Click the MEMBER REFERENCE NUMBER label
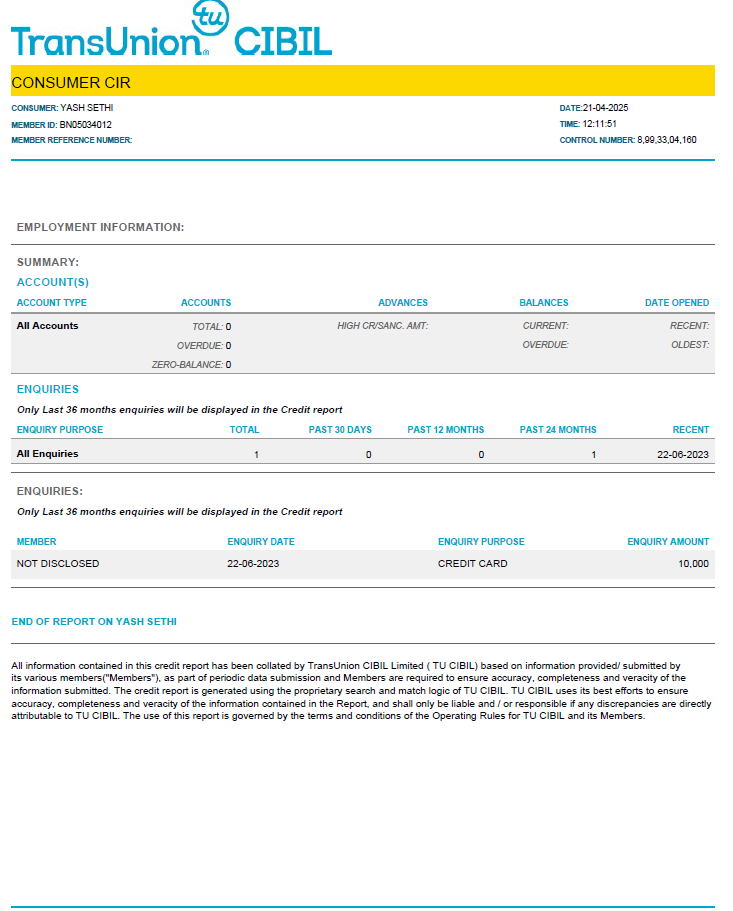Screen dimensions: 733x911 click(71, 140)
